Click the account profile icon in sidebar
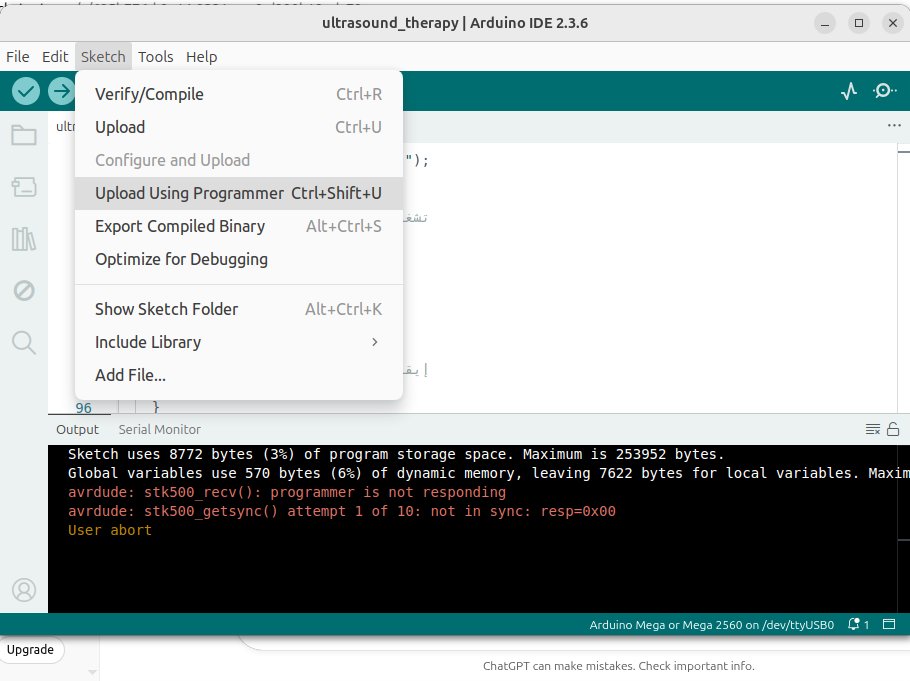The width and height of the screenshot is (910, 681). pos(24,589)
